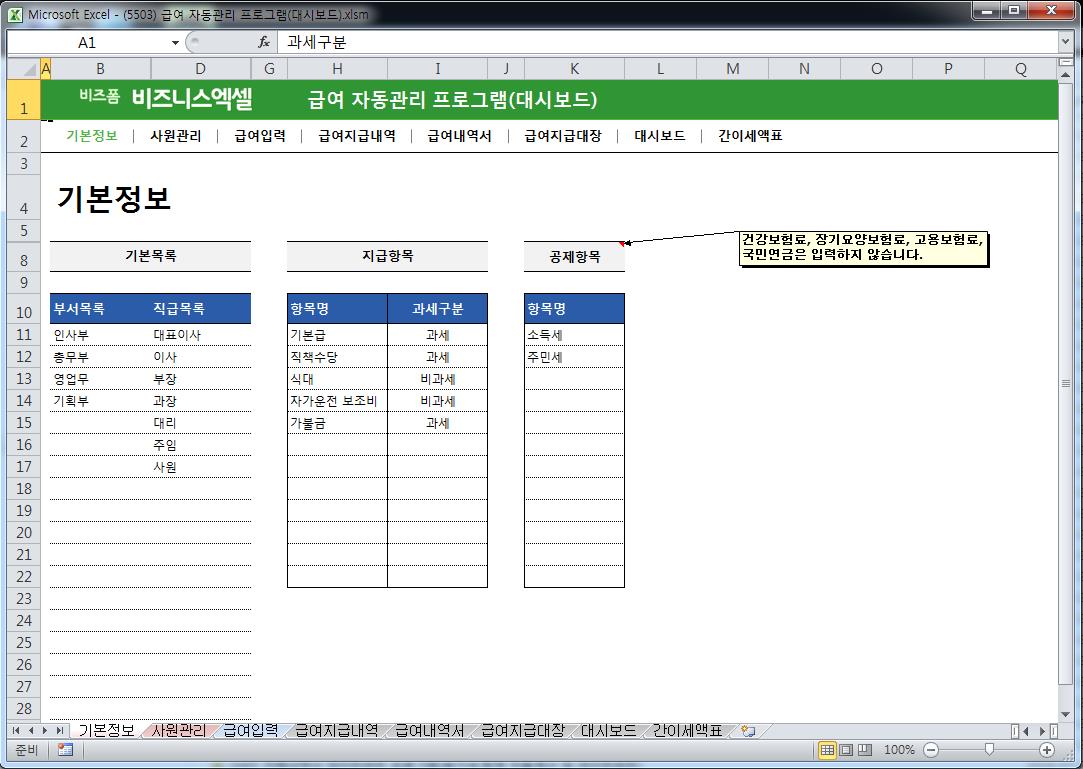
Task: Click the 직책수당 cell
Action: pyautogui.click(x=337, y=357)
